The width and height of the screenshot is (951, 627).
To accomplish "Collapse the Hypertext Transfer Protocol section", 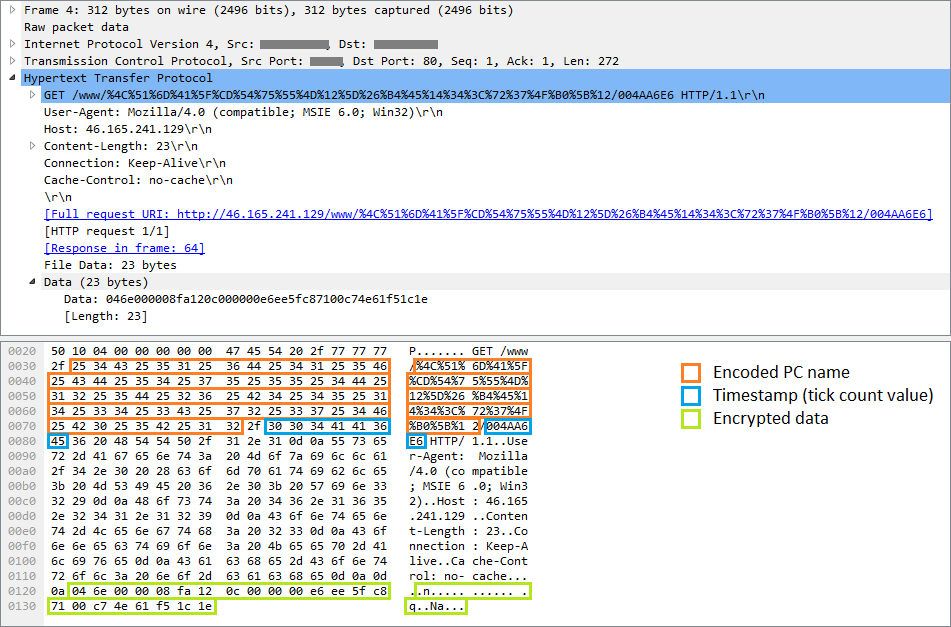I will (12, 78).
